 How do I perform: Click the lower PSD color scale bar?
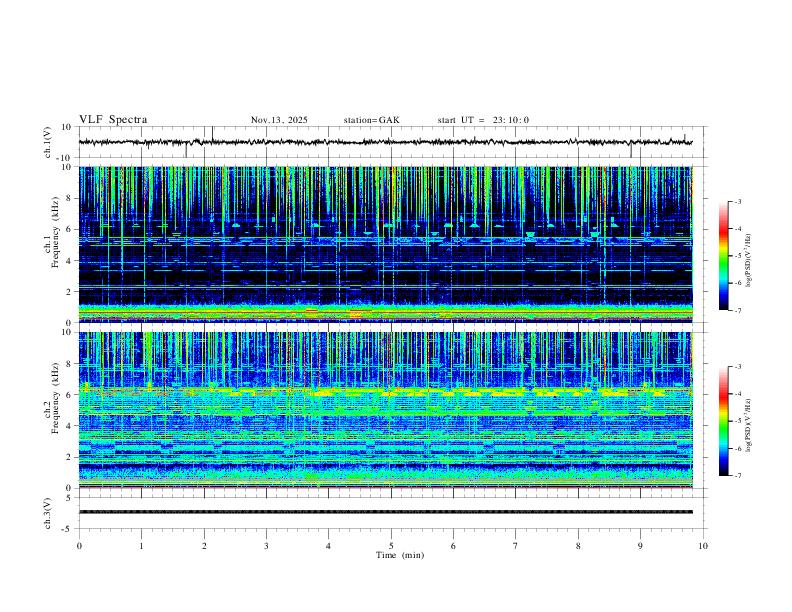pos(724,421)
